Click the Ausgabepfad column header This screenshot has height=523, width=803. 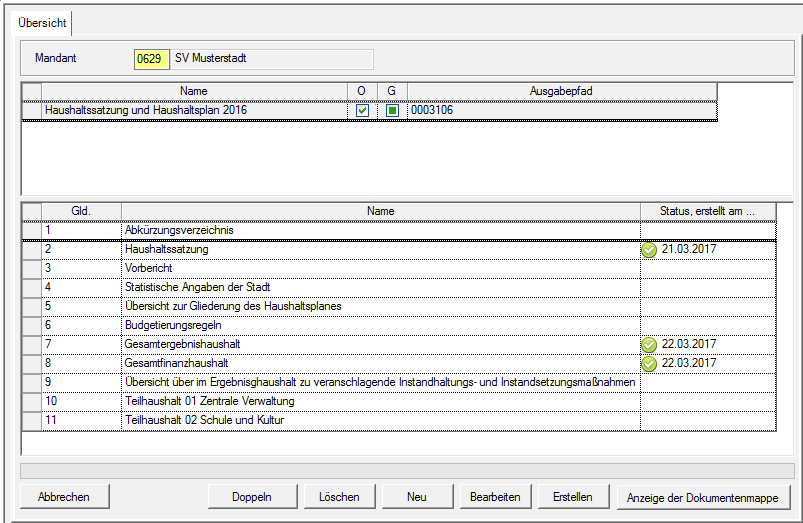click(562, 91)
